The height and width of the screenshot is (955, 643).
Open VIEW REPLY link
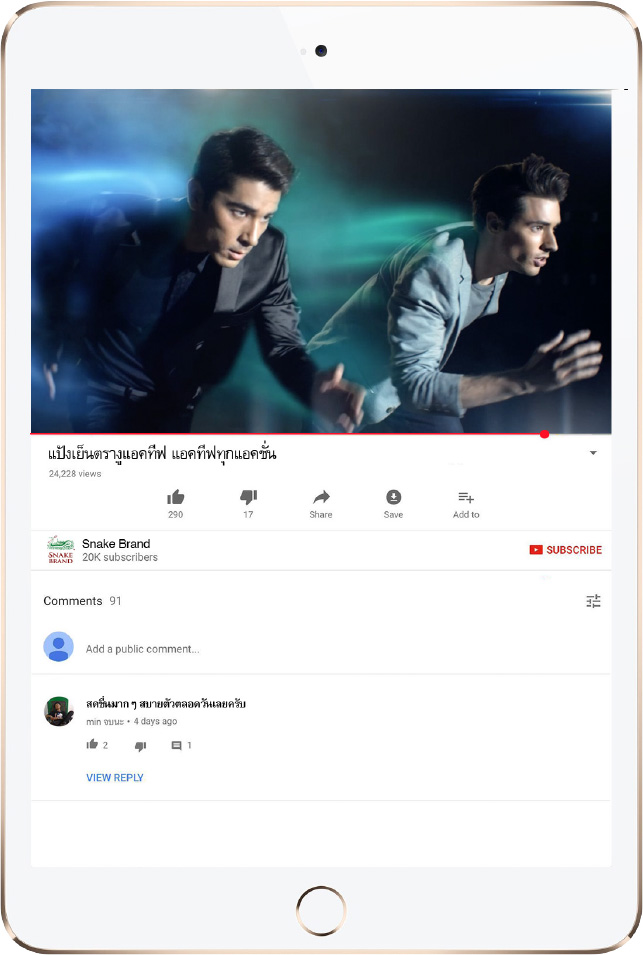click(x=114, y=778)
